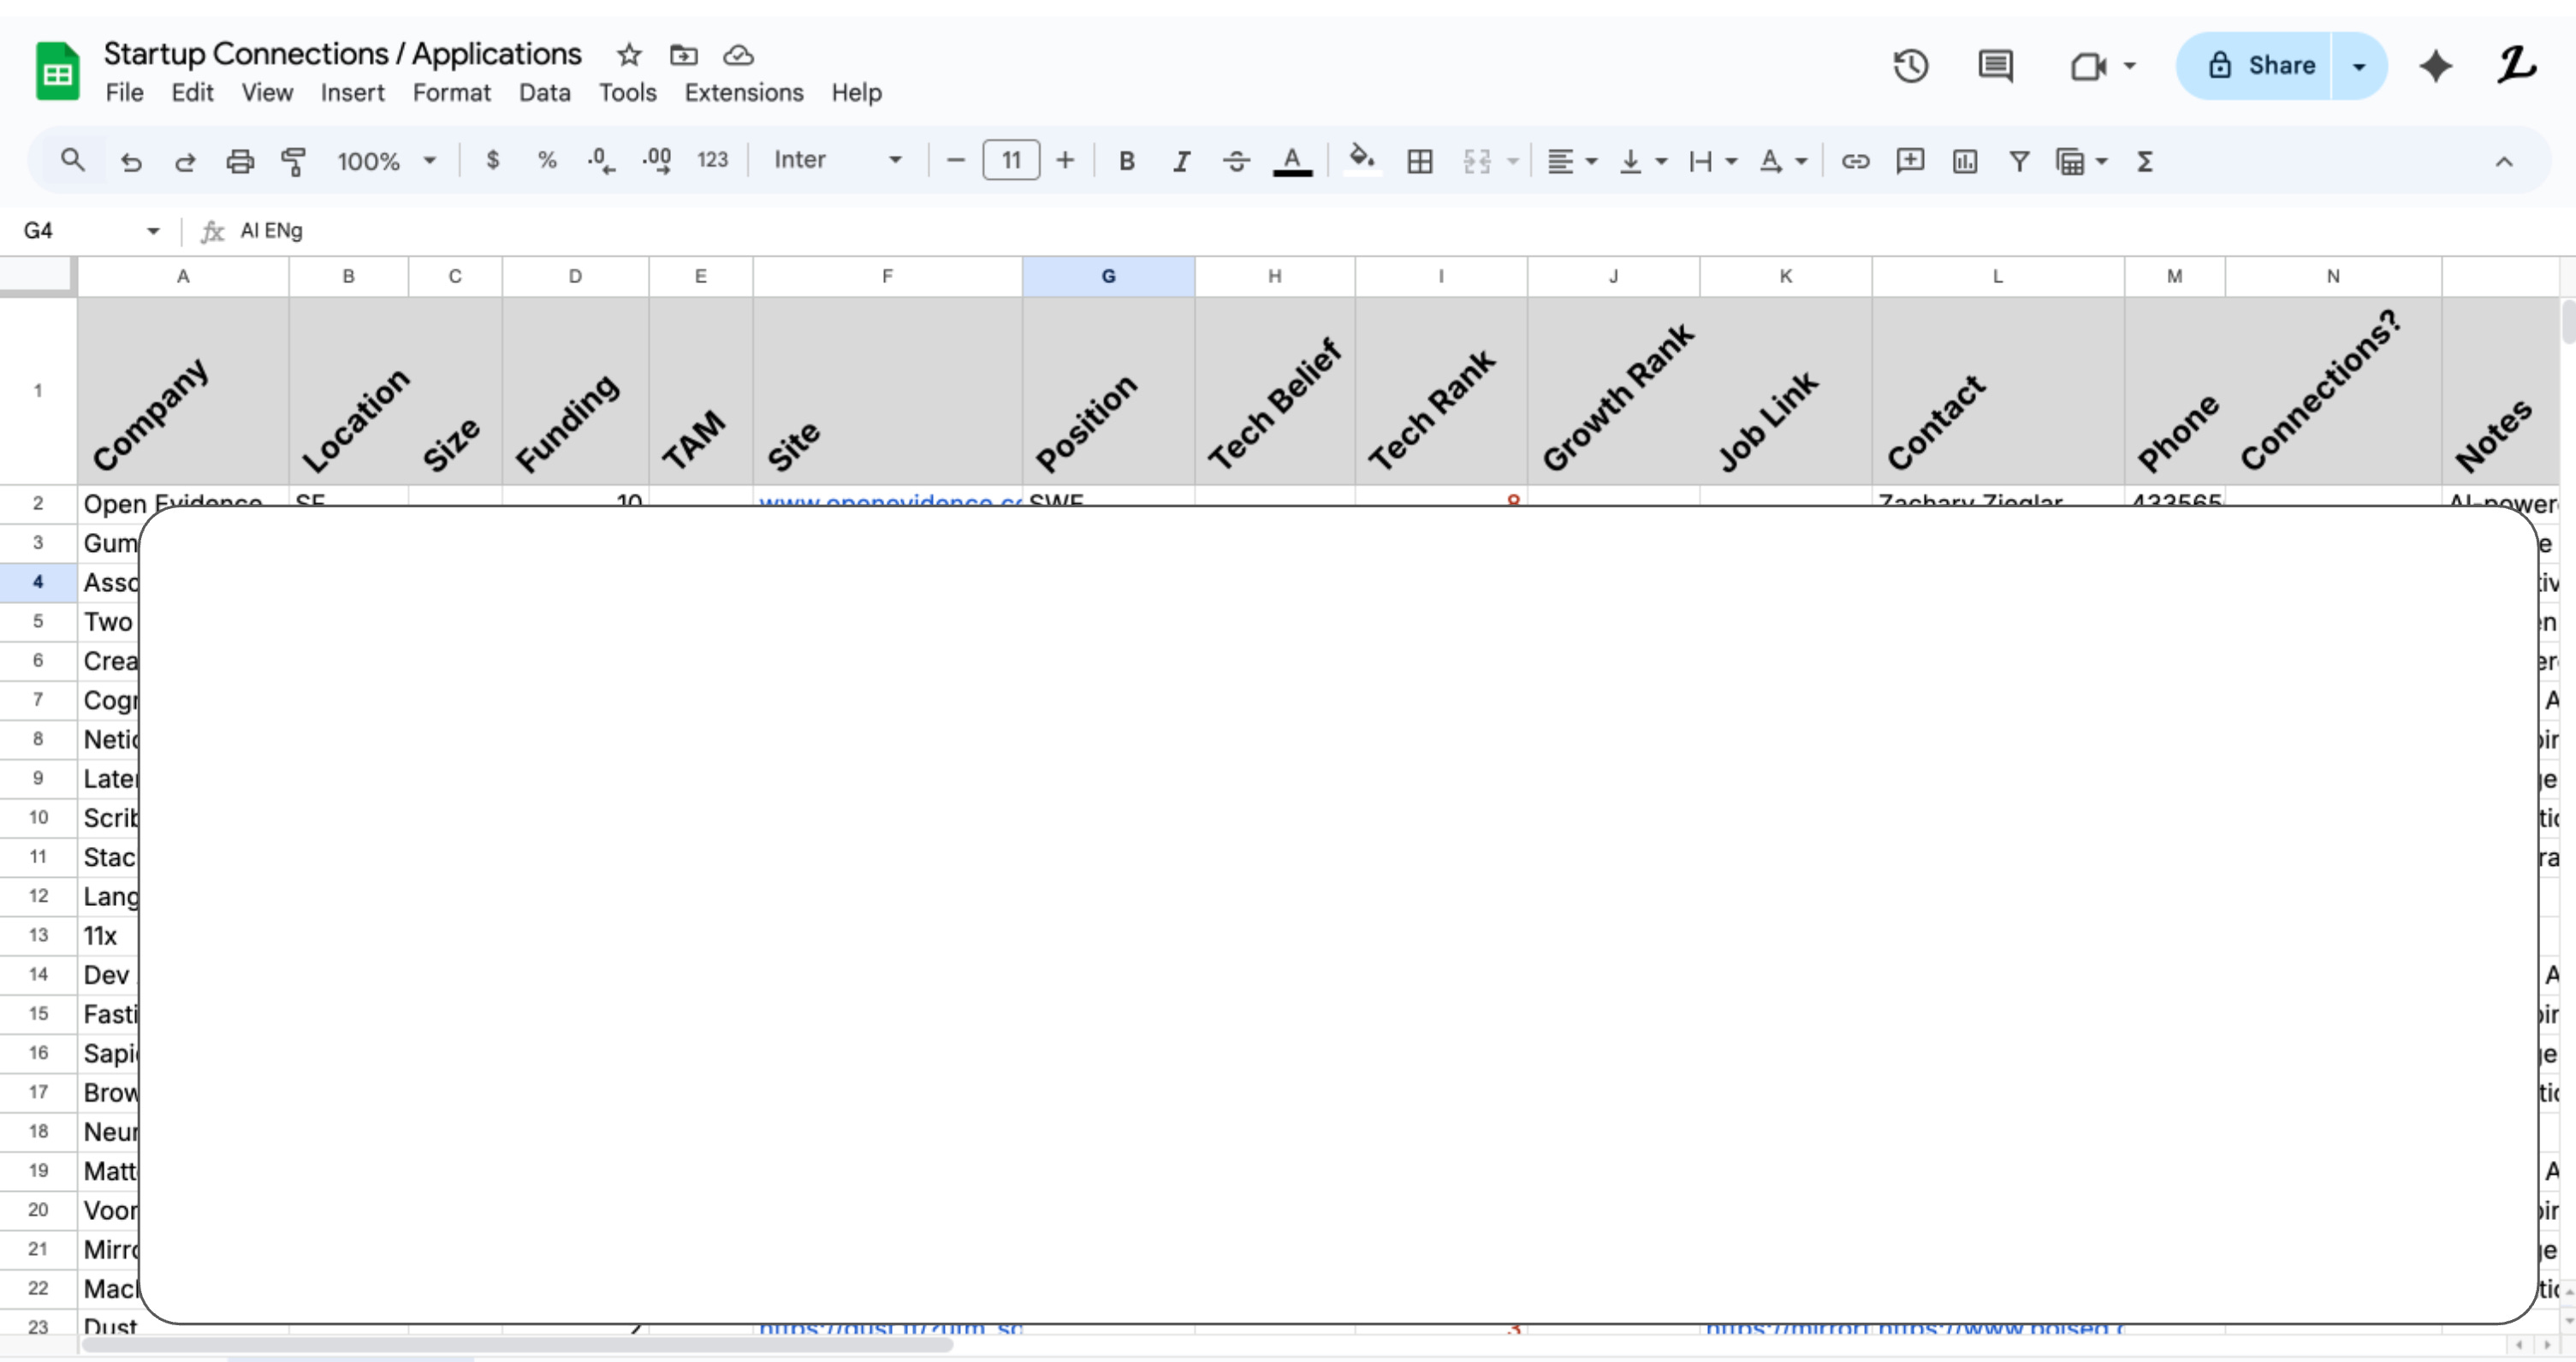
Task: Toggle strikethrough formatting
Action: [1236, 161]
